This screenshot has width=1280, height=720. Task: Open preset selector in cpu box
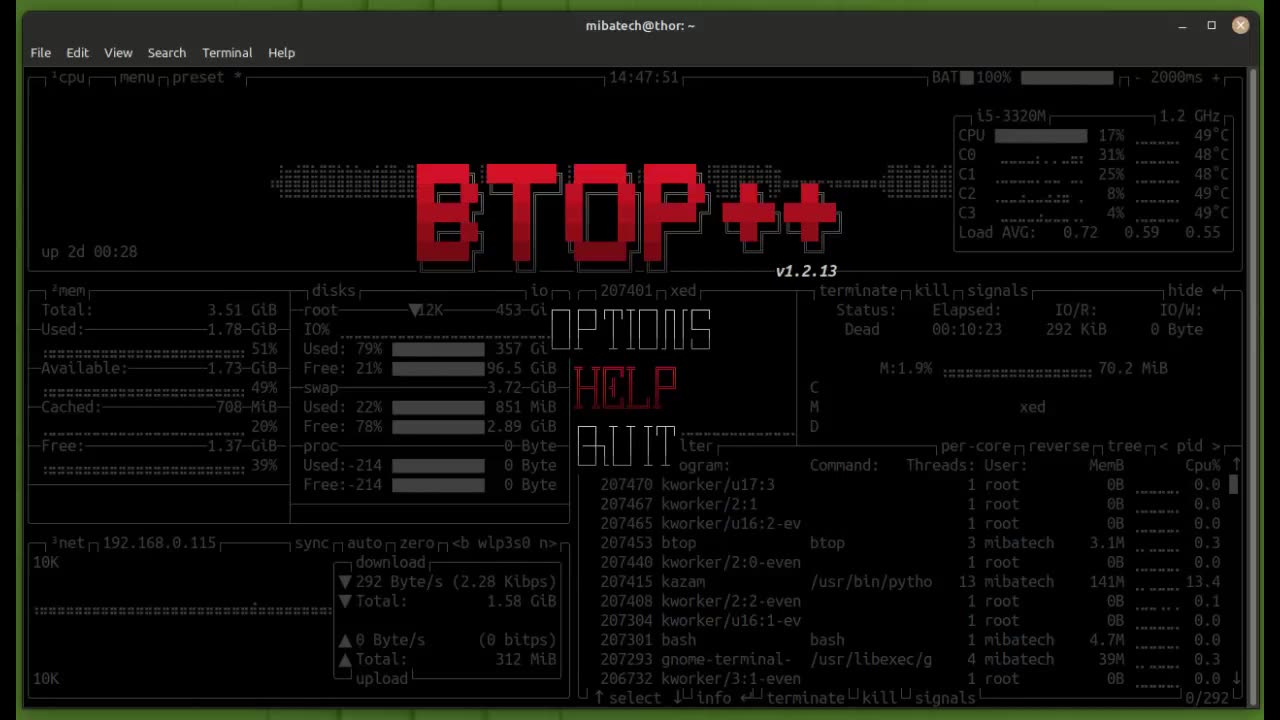click(x=206, y=78)
